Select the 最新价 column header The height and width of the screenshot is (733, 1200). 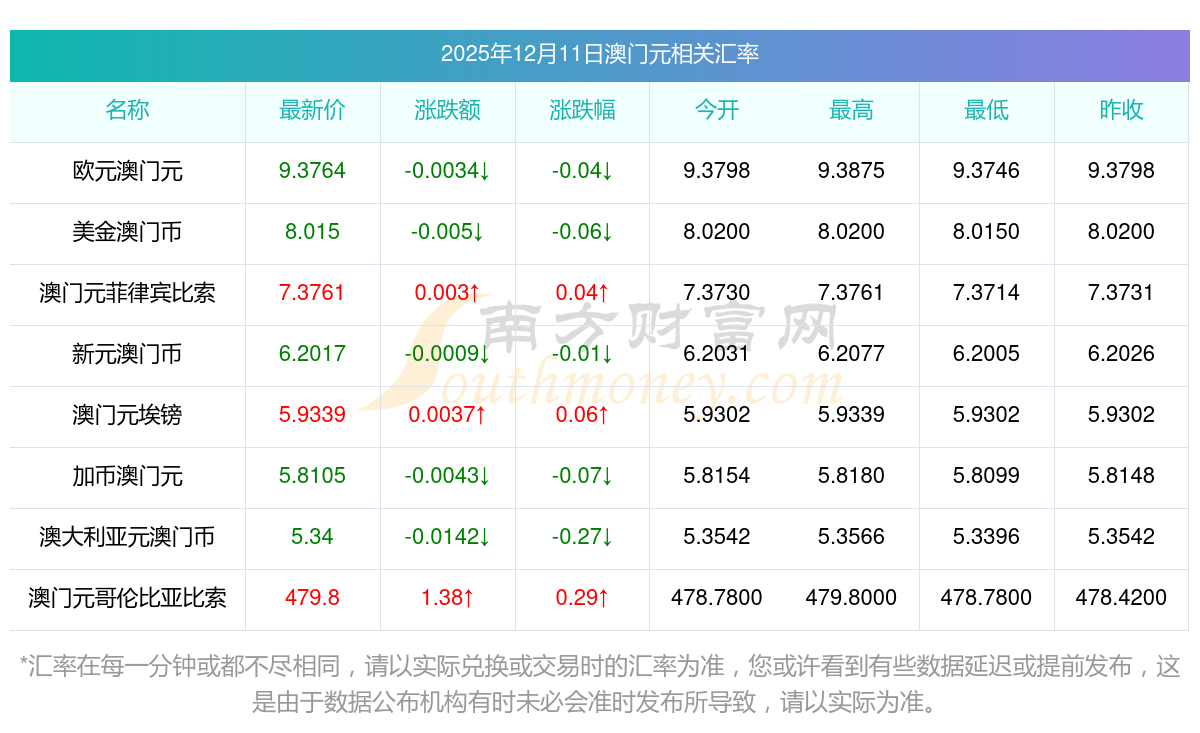pyautogui.click(x=312, y=110)
